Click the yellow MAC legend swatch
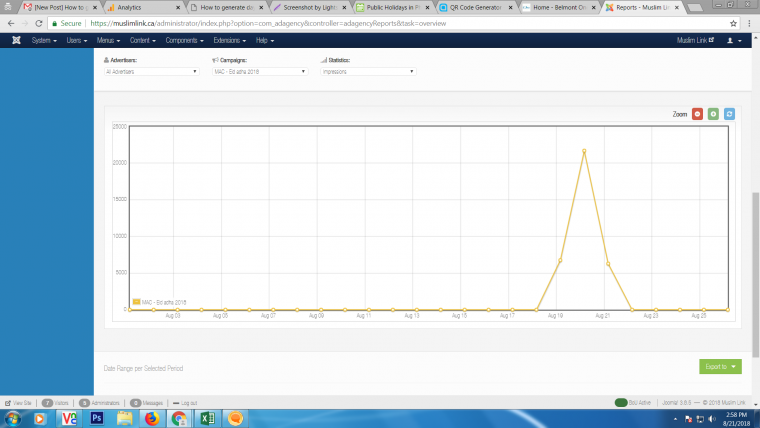Screen dimensions: 760x428 pyautogui.click(x=136, y=302)
